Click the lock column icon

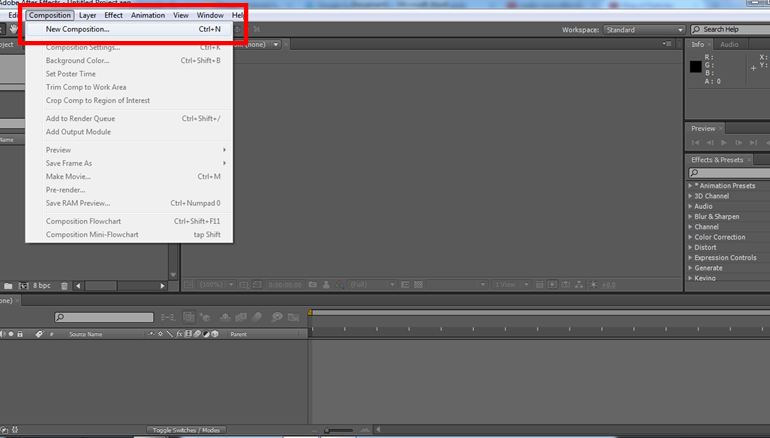[x=20, y=334]
